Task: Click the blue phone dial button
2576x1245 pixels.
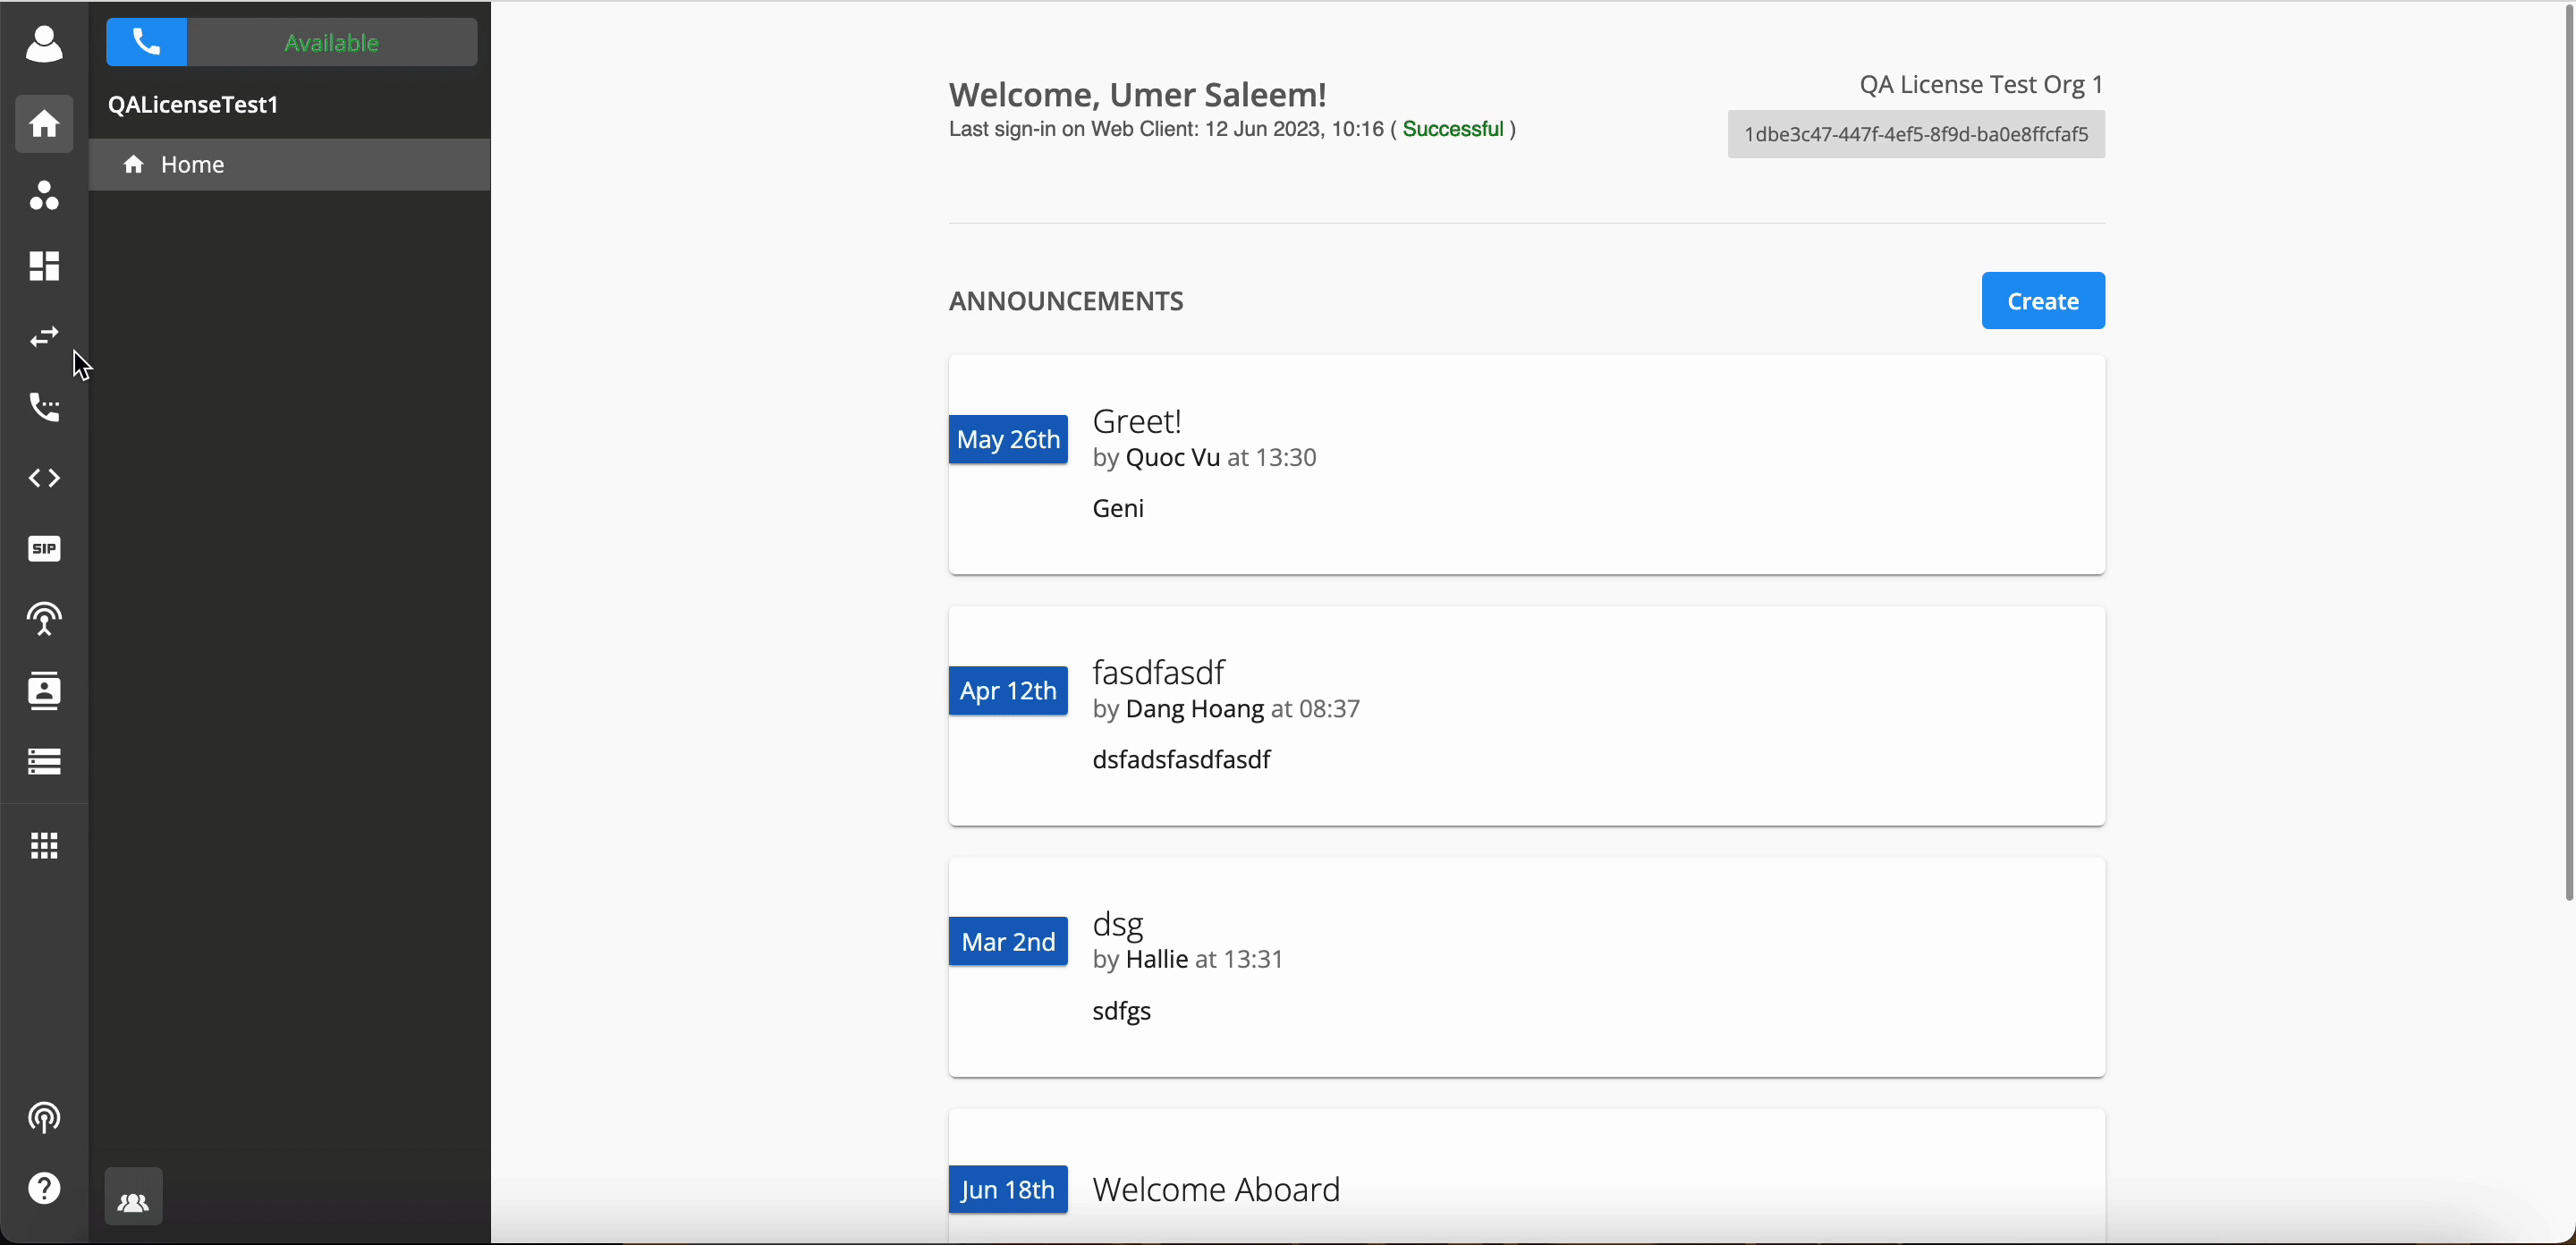Action: (x=147, y=42)
